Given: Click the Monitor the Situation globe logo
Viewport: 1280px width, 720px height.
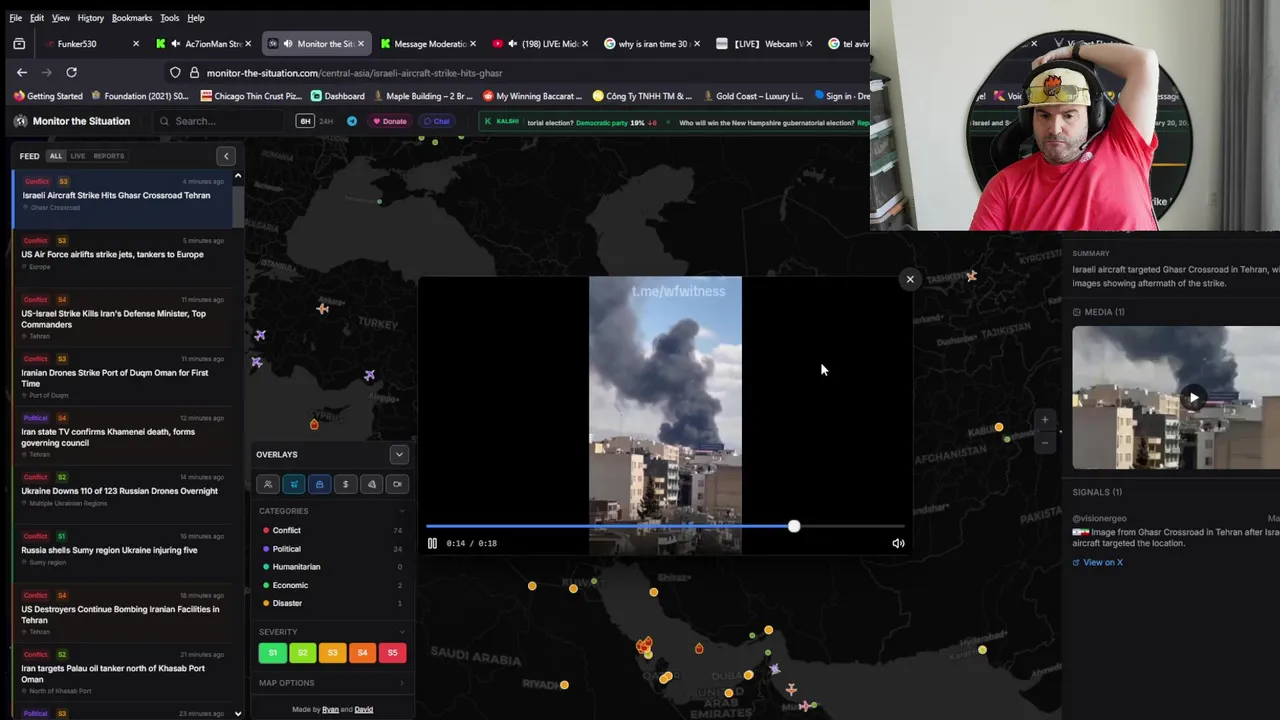Looking at the screenshot, I should pyautogui.click(x=20, y=121).
